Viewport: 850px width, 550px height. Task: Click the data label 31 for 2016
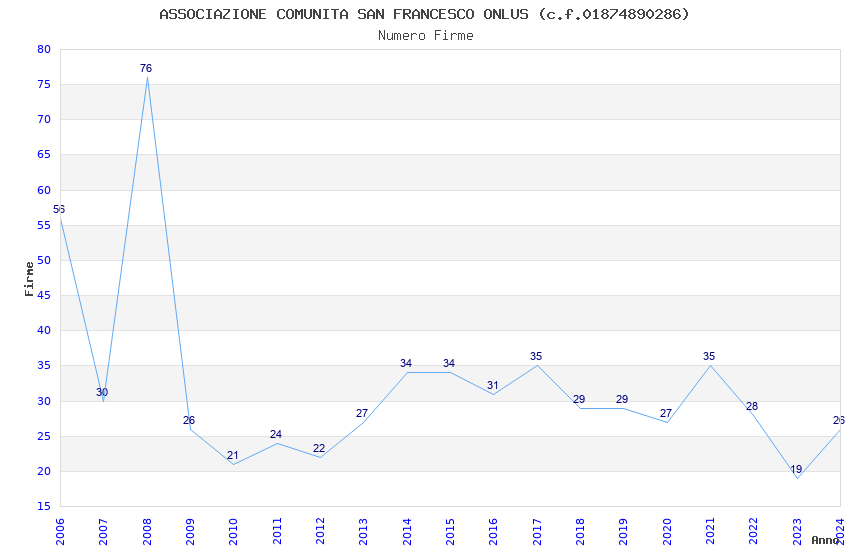(x=493, y=385)
